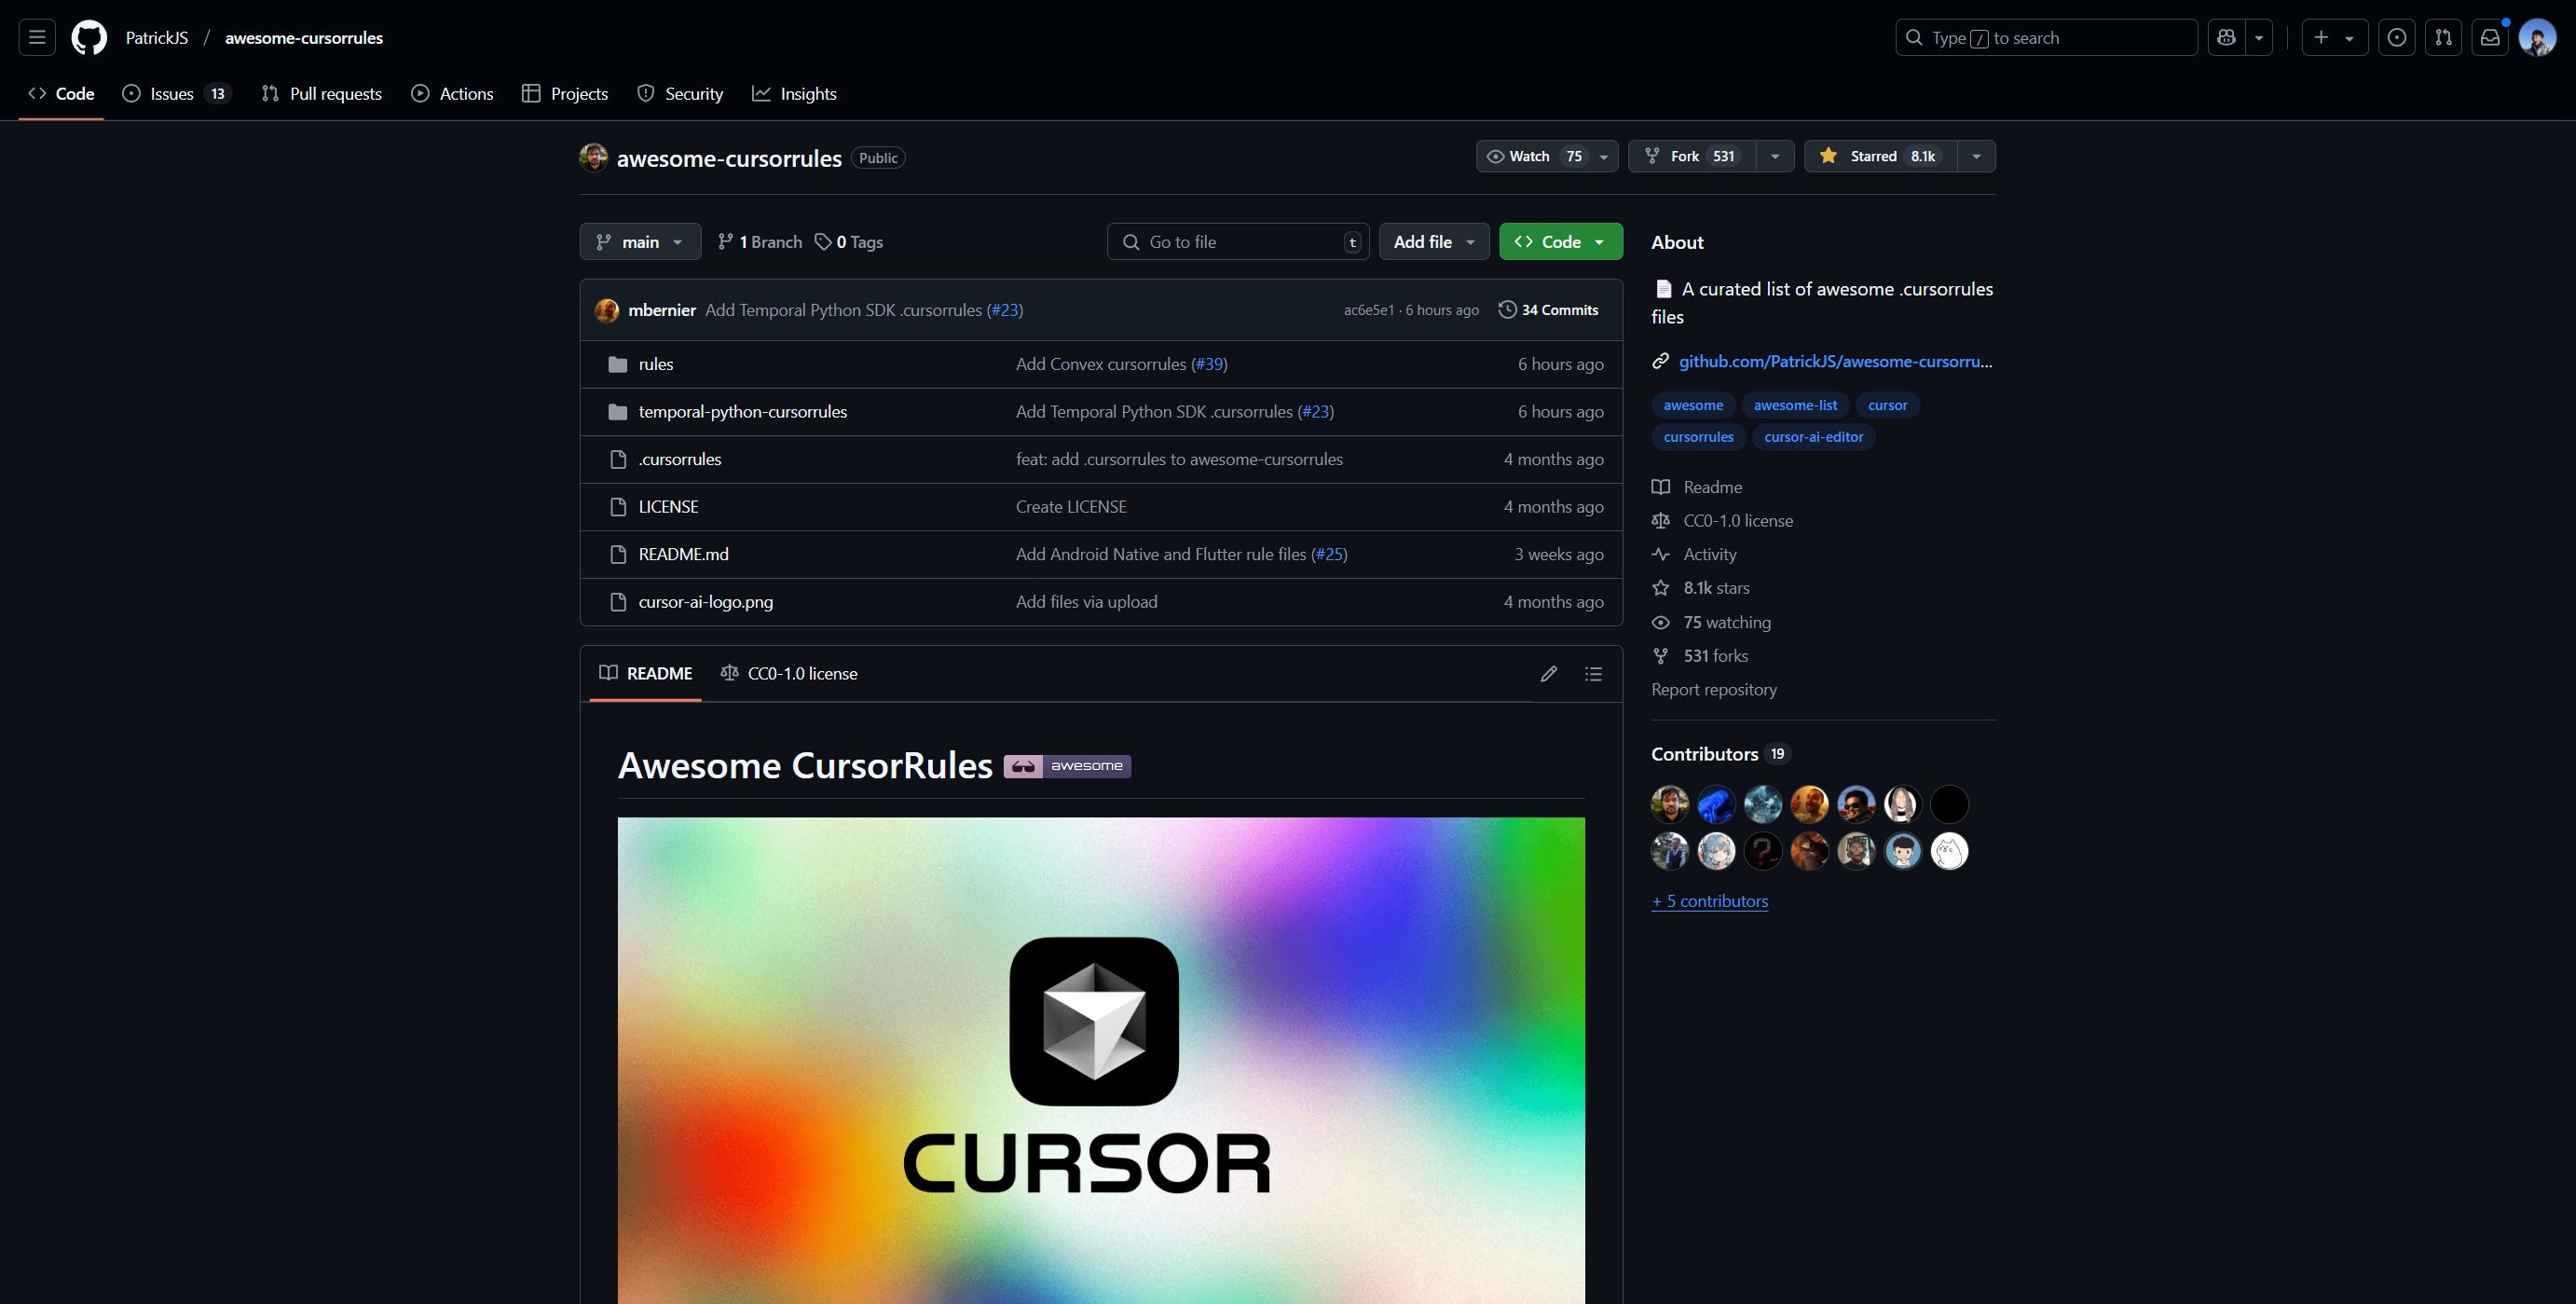Open the green Code dropdown button

click(x=1560, y=242)
